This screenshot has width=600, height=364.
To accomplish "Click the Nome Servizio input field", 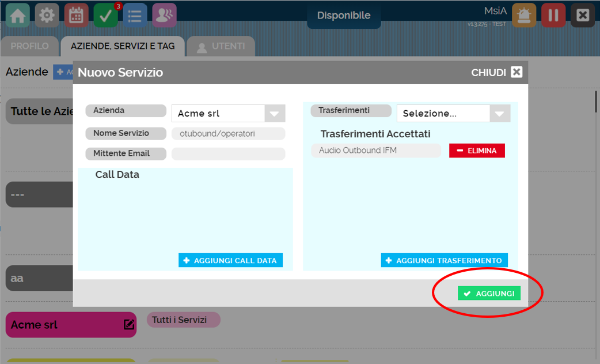I will point(228,134).
